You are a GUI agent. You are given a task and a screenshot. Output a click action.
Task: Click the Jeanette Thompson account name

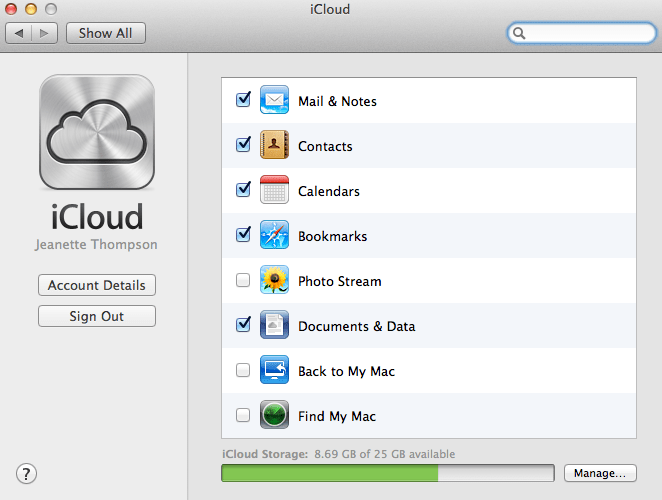[x=96, y=245]
